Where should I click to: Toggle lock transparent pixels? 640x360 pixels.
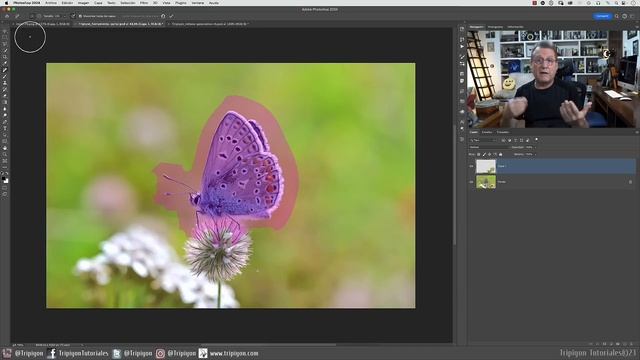[479, 154]
